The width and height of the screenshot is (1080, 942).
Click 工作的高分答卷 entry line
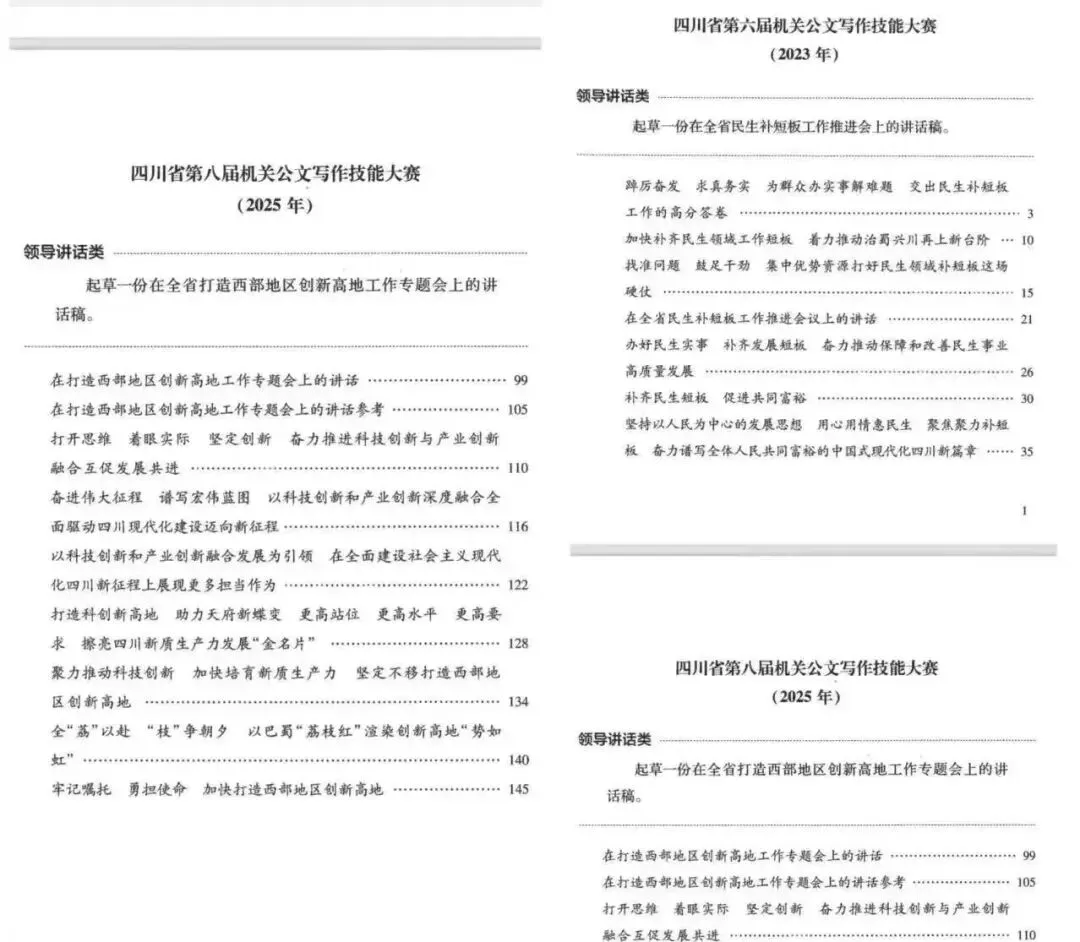pos(829,213)
